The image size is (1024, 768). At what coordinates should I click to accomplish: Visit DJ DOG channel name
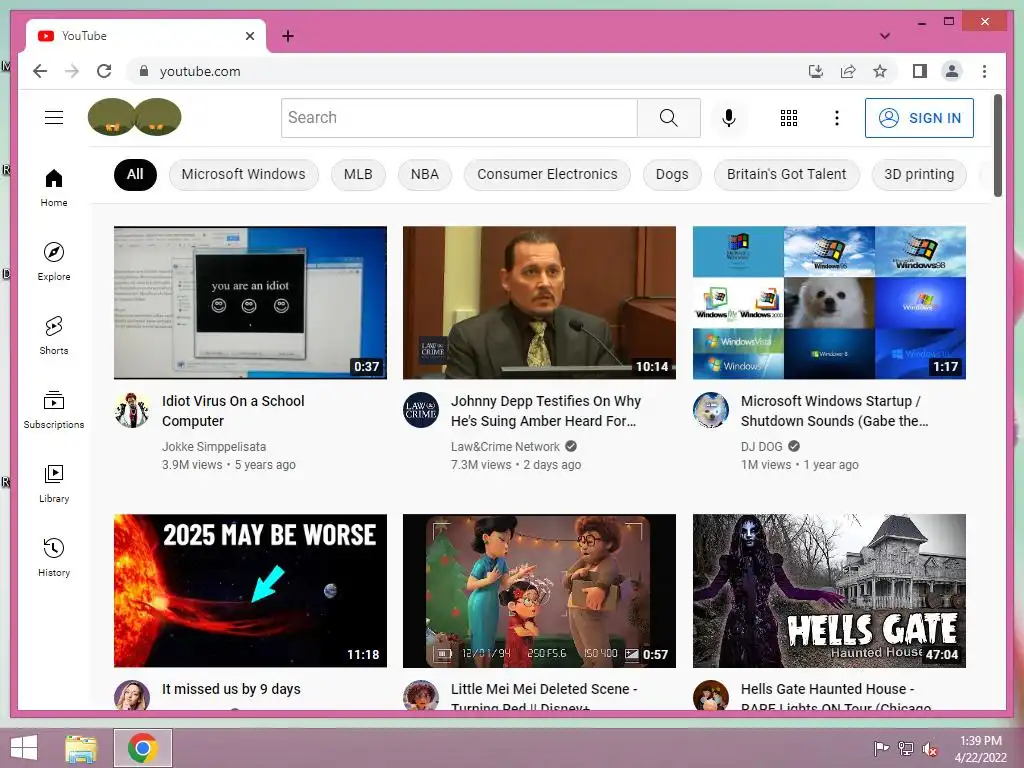click(x=761, y=447)
